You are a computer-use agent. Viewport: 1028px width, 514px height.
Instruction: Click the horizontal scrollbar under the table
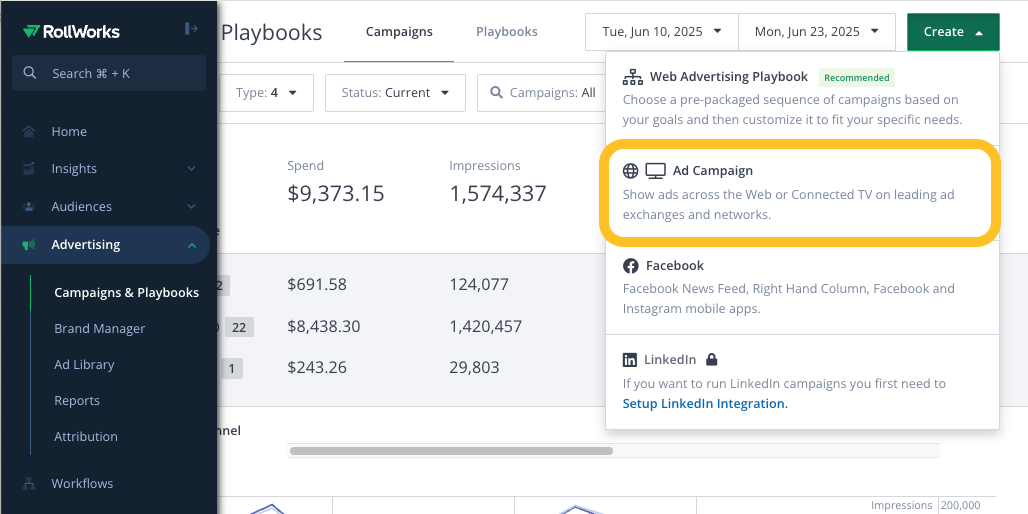point(451,450)
